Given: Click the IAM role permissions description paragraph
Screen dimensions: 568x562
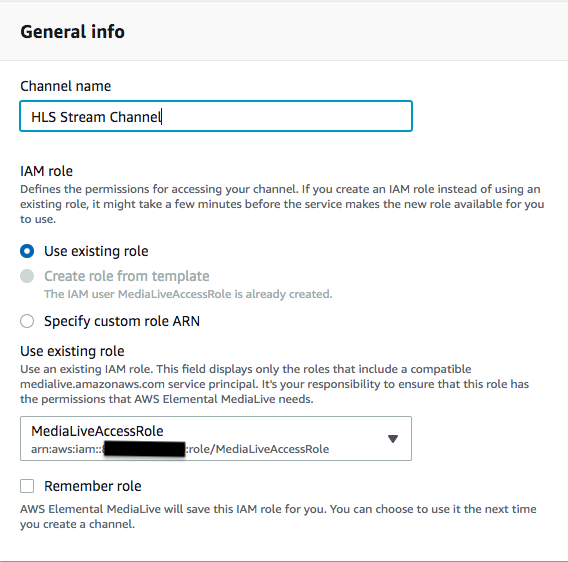Looking at the screenshot, I should (x=282, y=204).
